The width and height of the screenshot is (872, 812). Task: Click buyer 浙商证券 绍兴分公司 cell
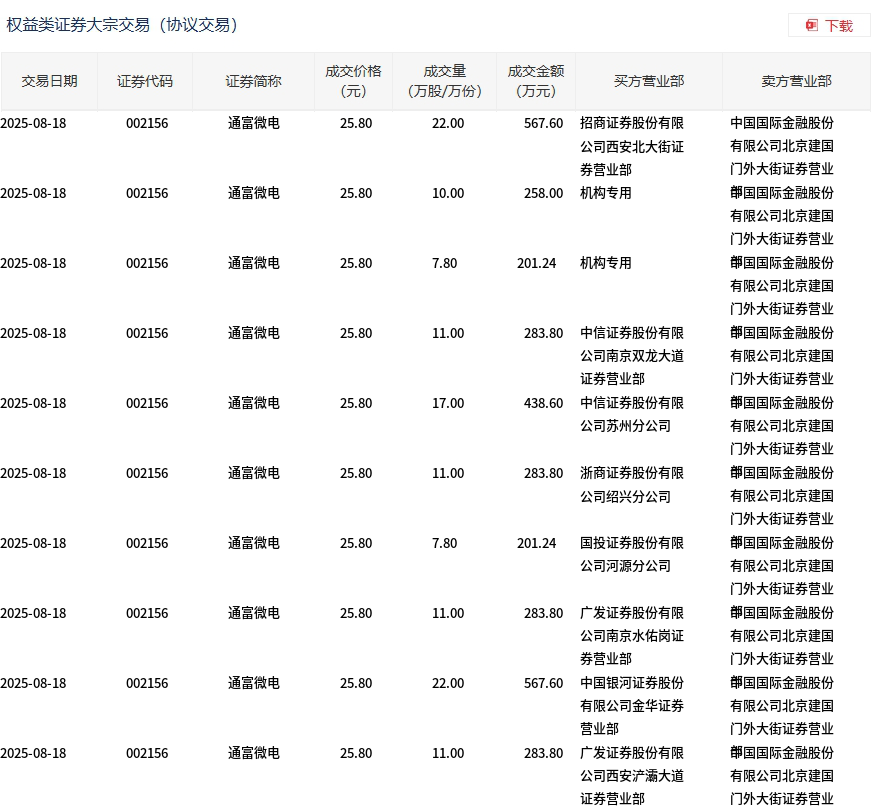(x=632, y=484)
